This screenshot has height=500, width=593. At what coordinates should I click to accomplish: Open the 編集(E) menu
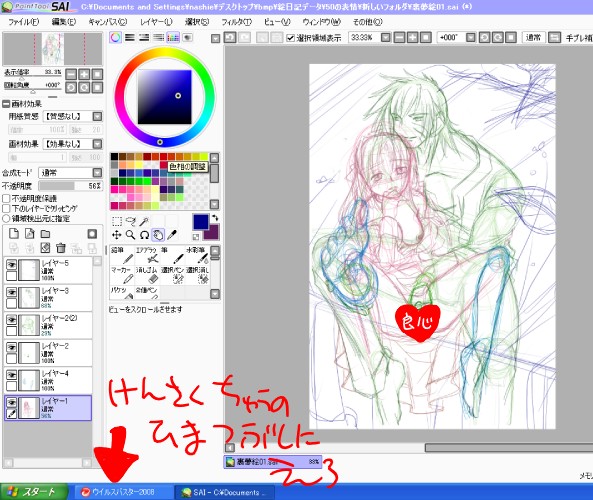[64, 22]
